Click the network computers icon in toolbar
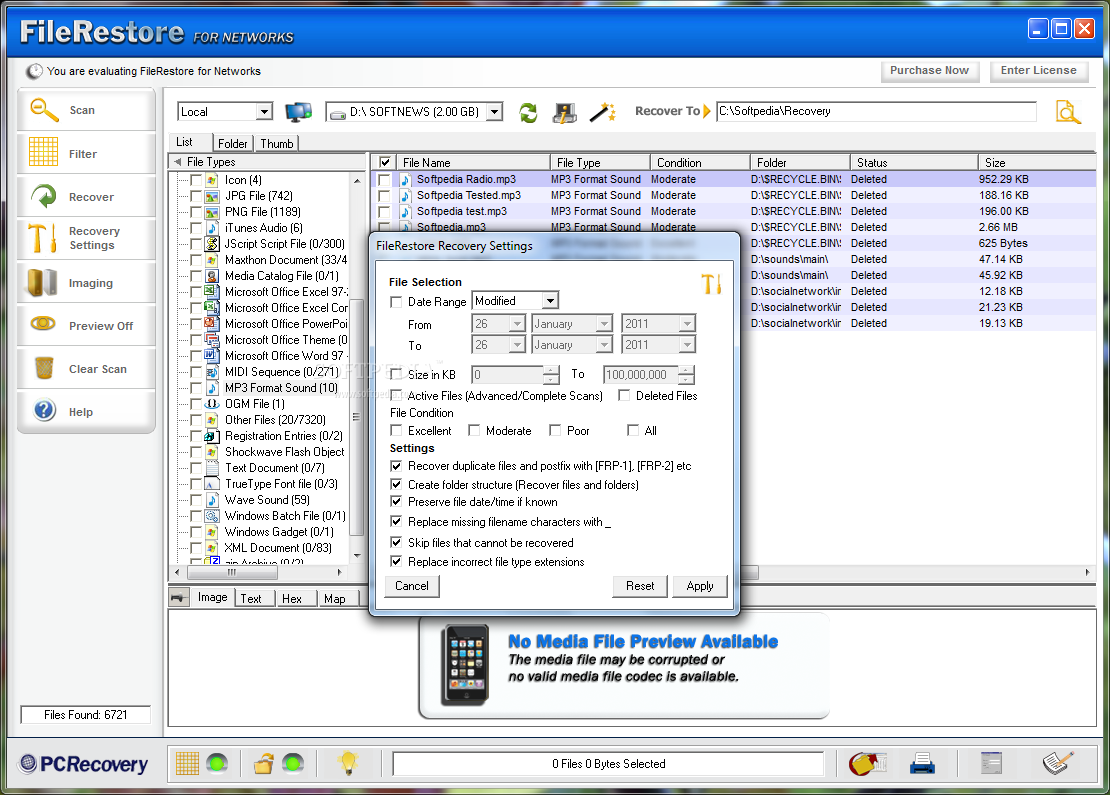The image size is (1110, 795). click(x=298, y=112)
